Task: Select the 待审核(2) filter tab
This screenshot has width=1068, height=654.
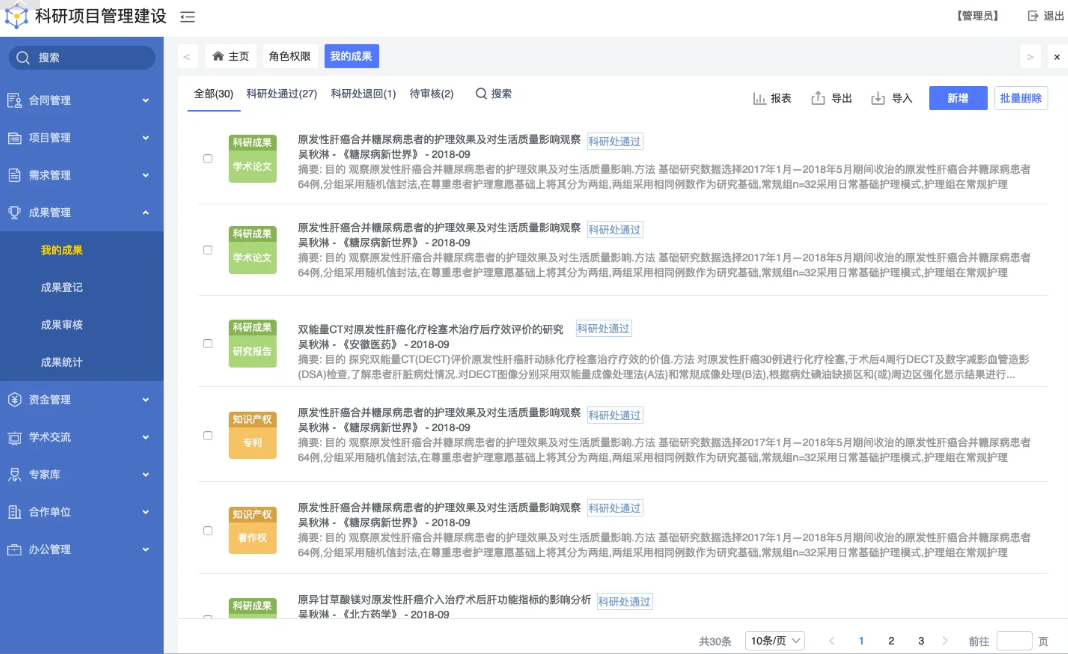Action: (431, 94)
